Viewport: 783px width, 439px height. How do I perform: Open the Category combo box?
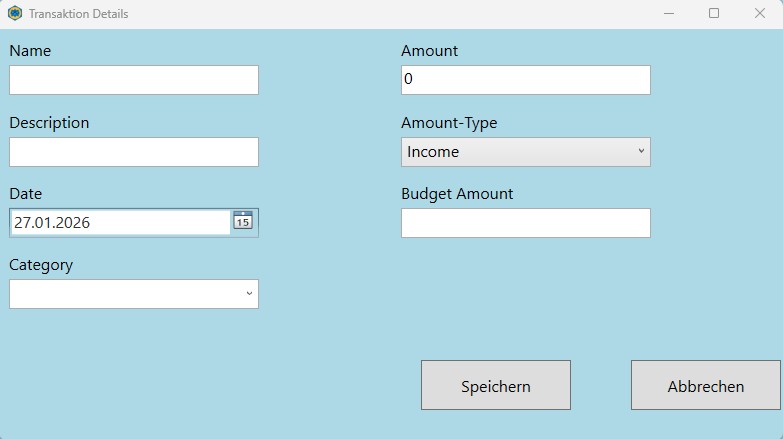click(125, 294)
